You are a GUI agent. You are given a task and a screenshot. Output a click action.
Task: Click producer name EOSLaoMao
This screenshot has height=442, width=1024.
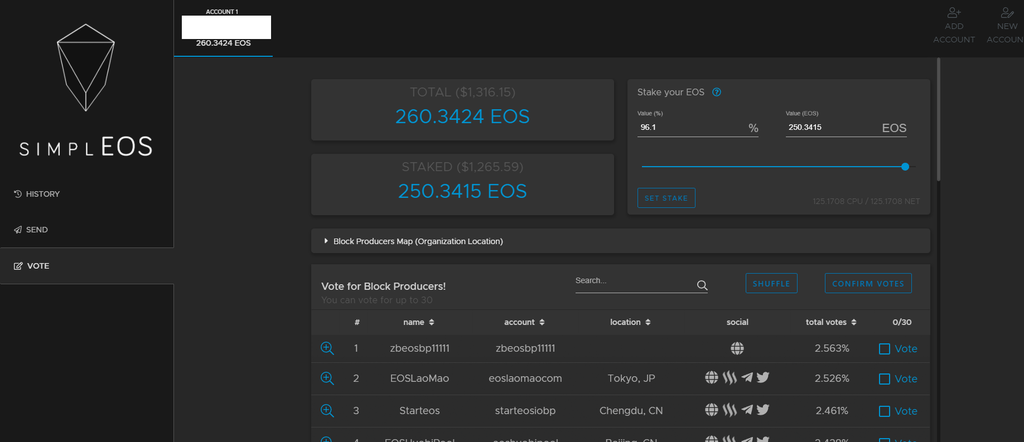tap(419, 379)
